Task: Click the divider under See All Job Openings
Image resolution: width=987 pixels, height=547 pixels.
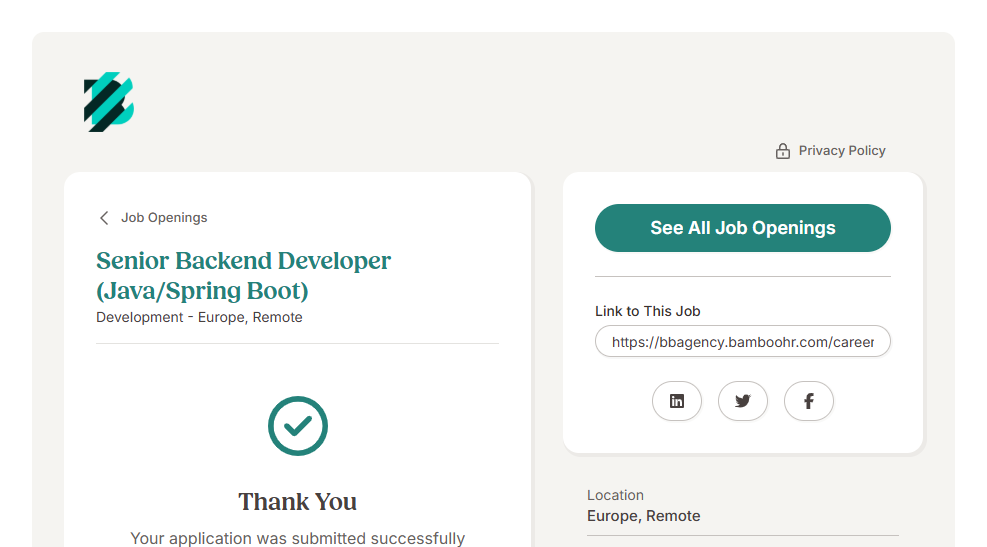Action: point(742,276)
